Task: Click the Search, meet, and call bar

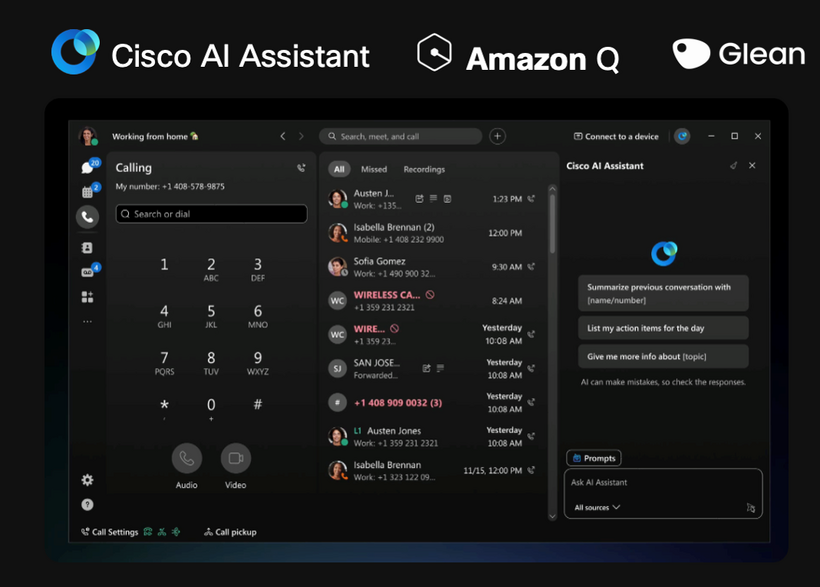Action: pos(401,136)
